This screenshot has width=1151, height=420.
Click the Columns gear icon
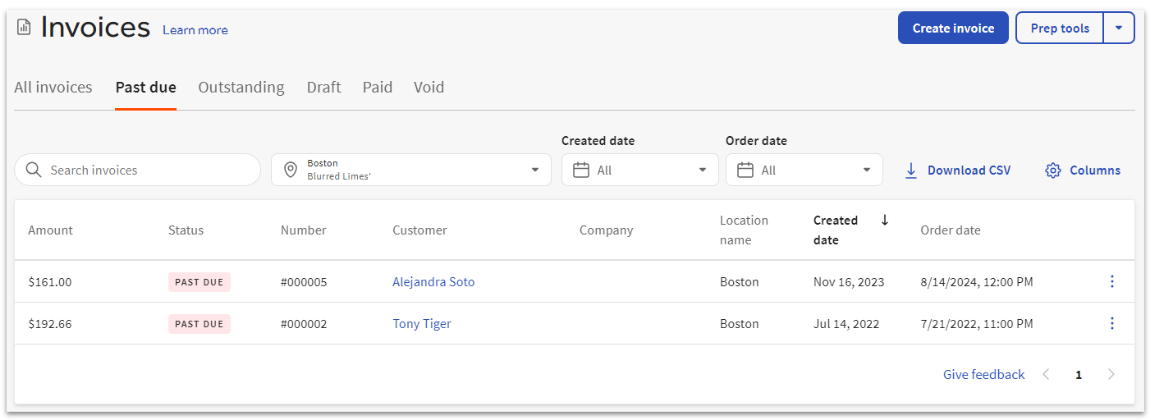click(1052, 171)
